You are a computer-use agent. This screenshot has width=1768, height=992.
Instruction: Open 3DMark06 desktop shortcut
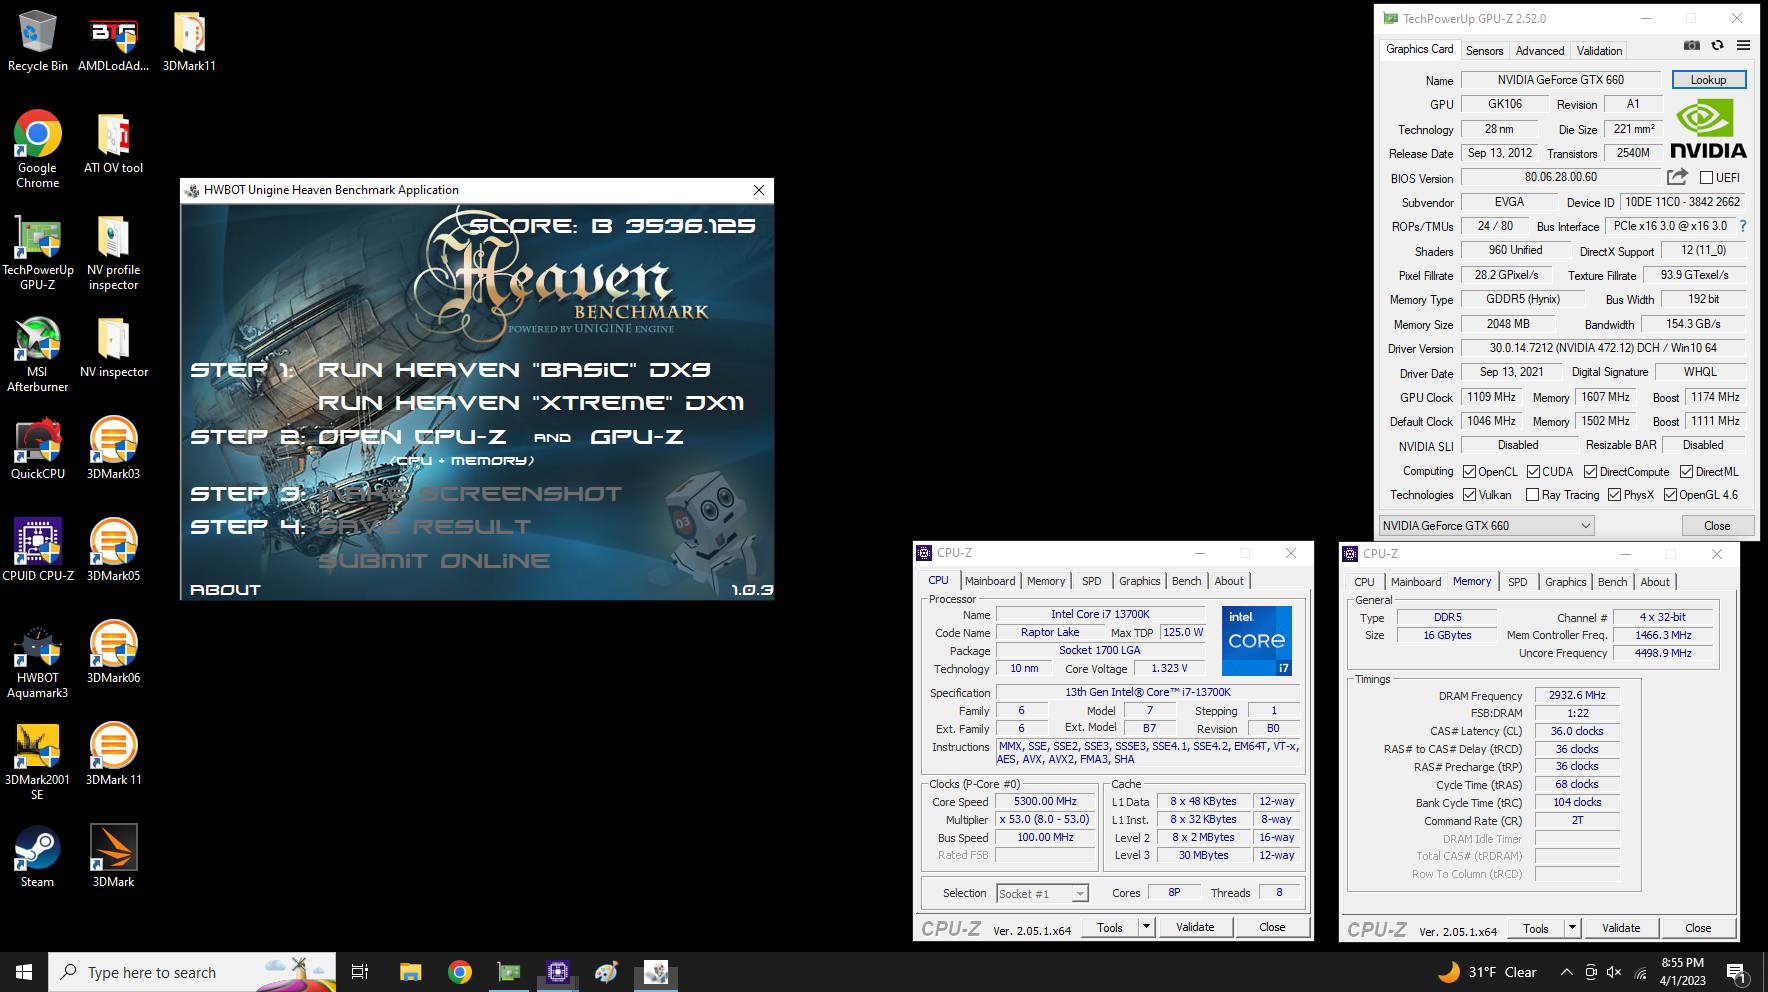coord(113,653)
